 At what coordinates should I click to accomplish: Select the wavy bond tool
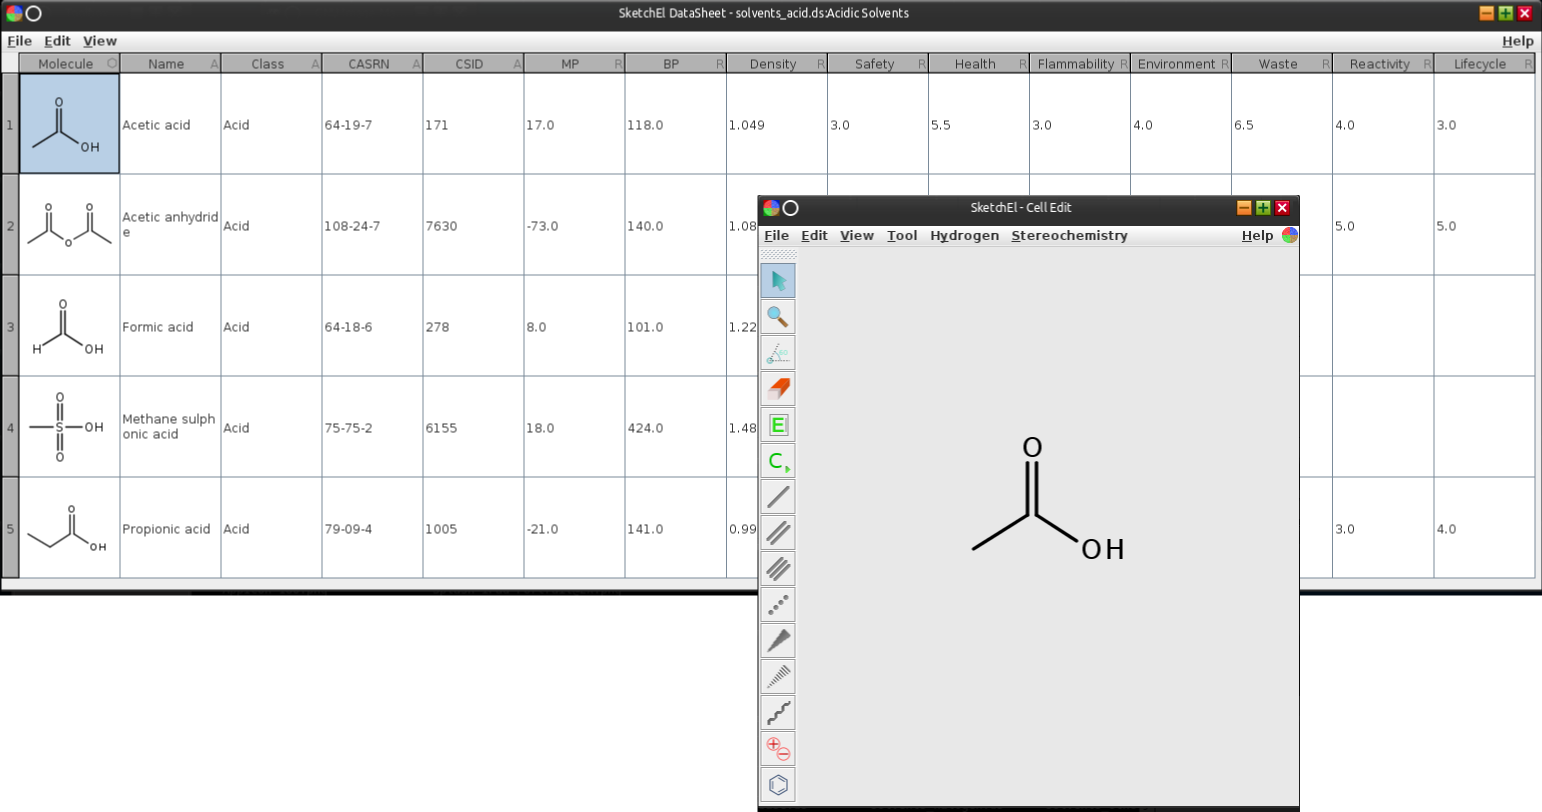[x=778, y=713]
